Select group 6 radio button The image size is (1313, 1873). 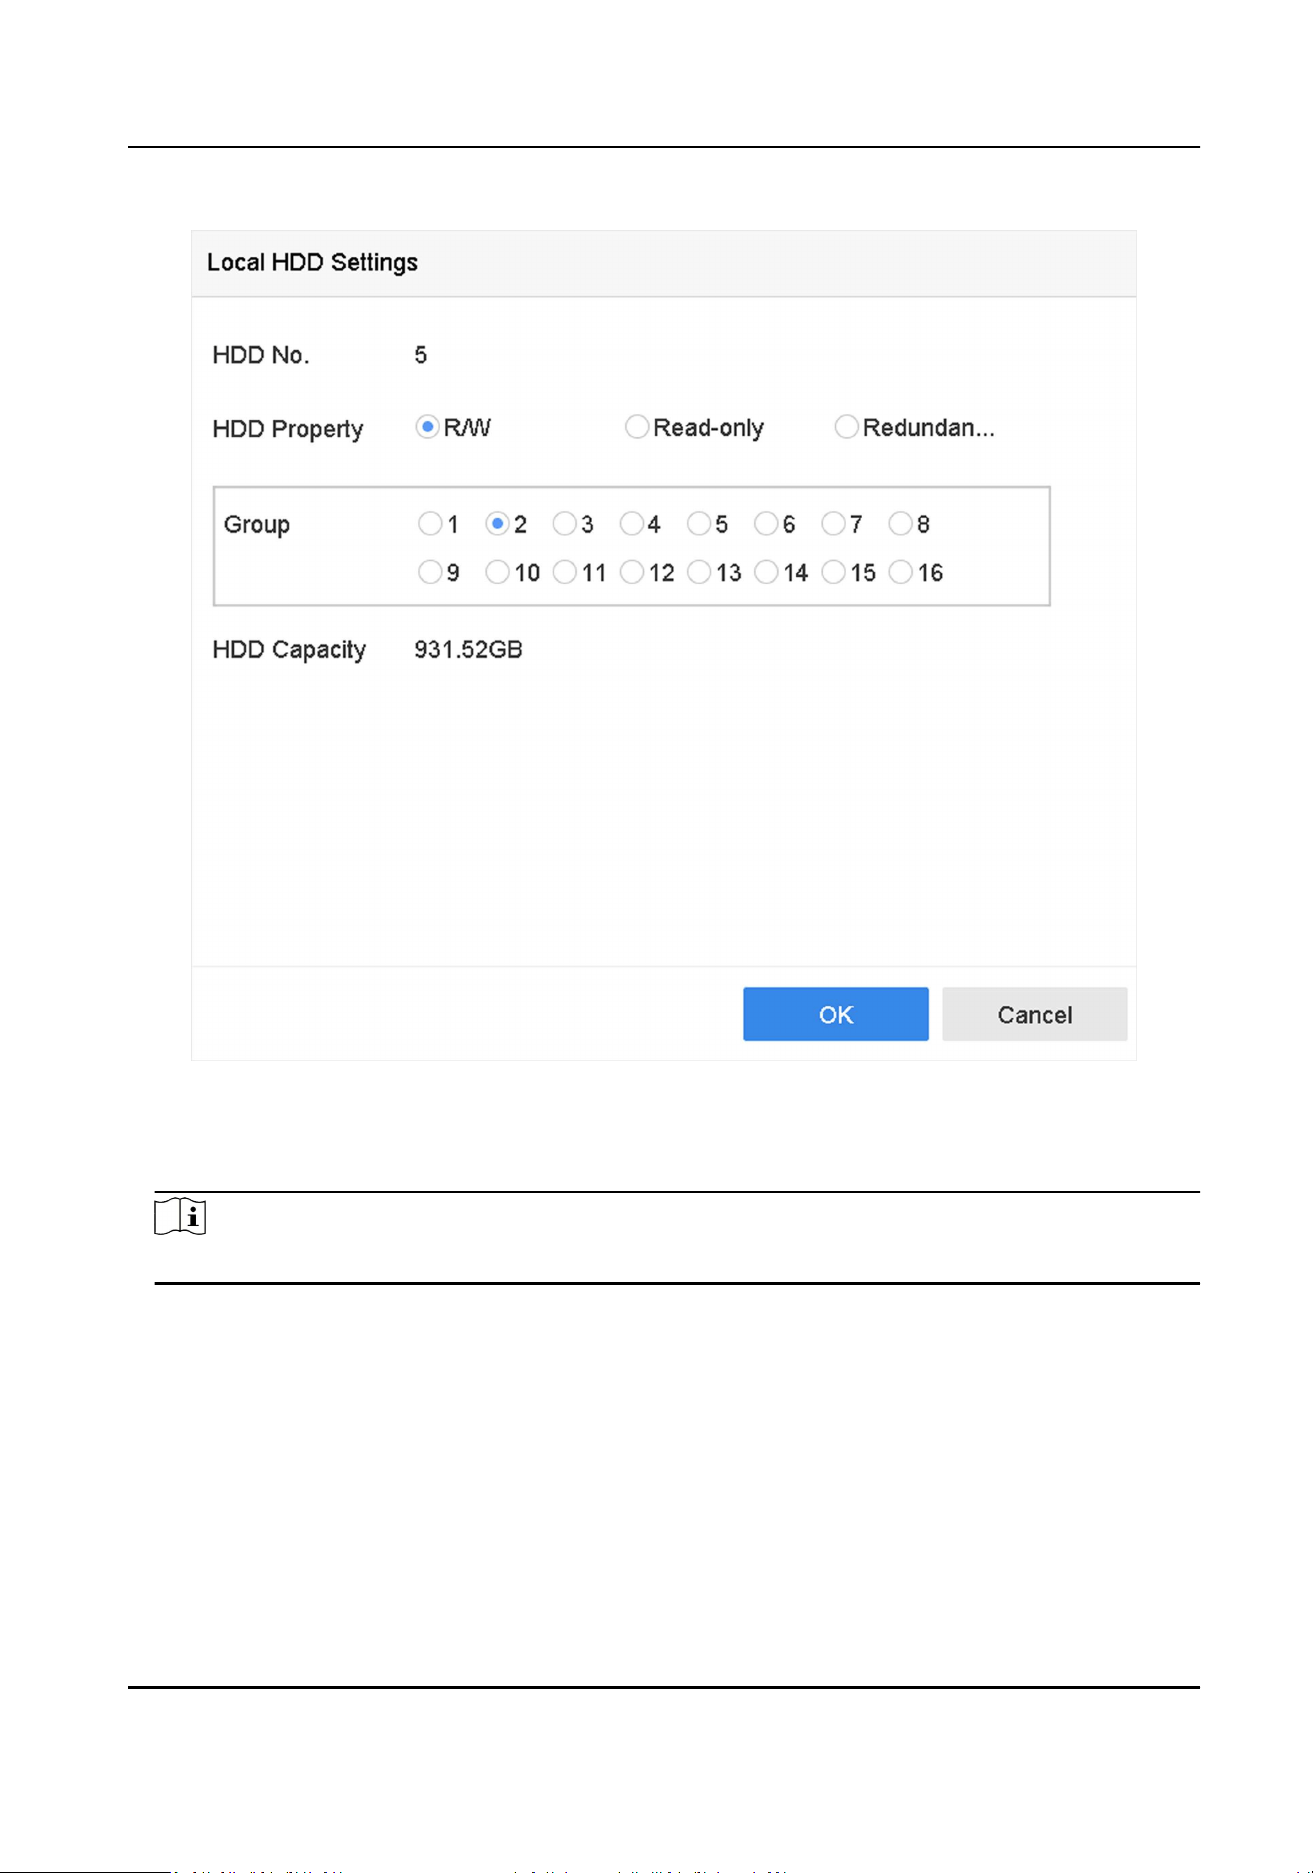click(x=766, y=523)
